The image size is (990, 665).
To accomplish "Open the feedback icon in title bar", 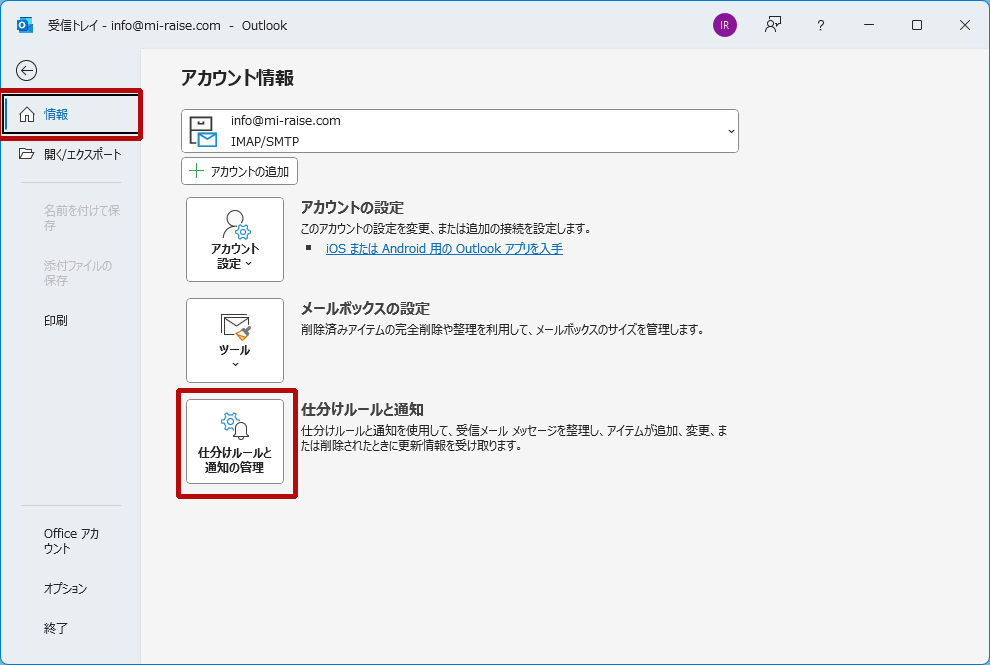I will (x=773, y=26).
